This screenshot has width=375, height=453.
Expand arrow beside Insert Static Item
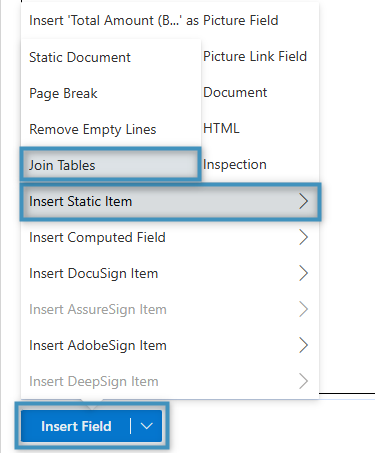pyautogui.click(x=303, y=201)
